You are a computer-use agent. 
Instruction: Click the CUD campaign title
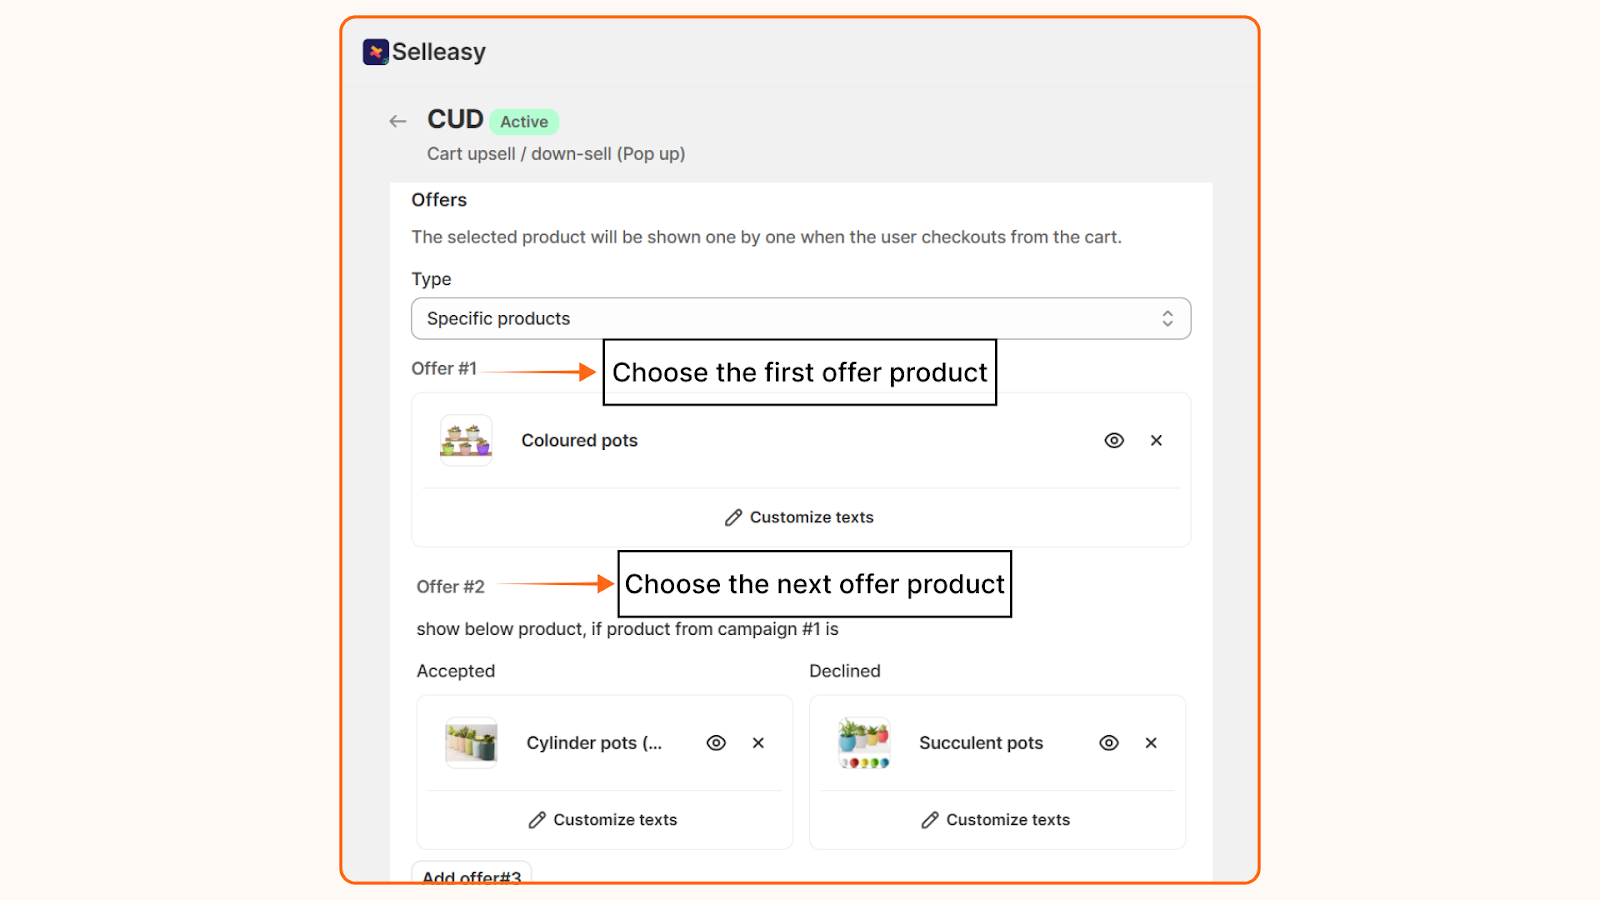(455, 119)
